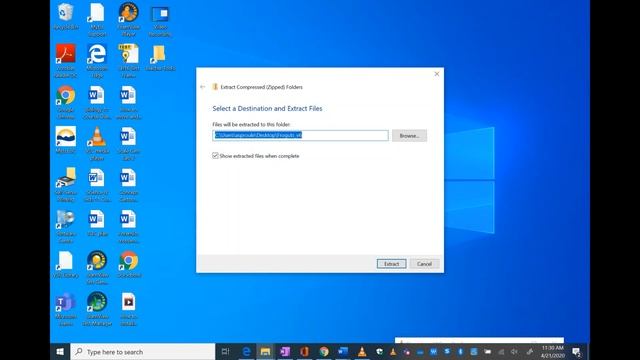Select the video file icon on the desktop

click(x=129, y=309)
